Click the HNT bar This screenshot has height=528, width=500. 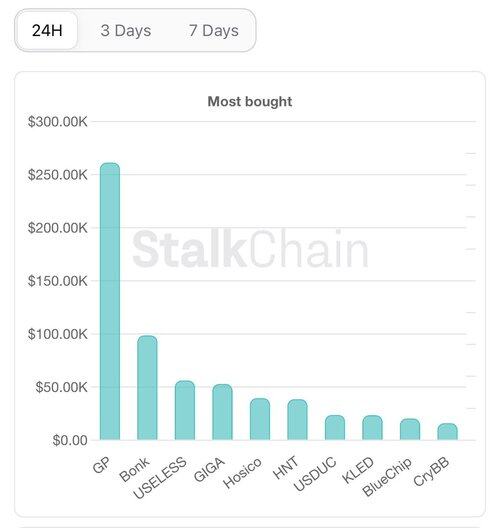[297, 420]
